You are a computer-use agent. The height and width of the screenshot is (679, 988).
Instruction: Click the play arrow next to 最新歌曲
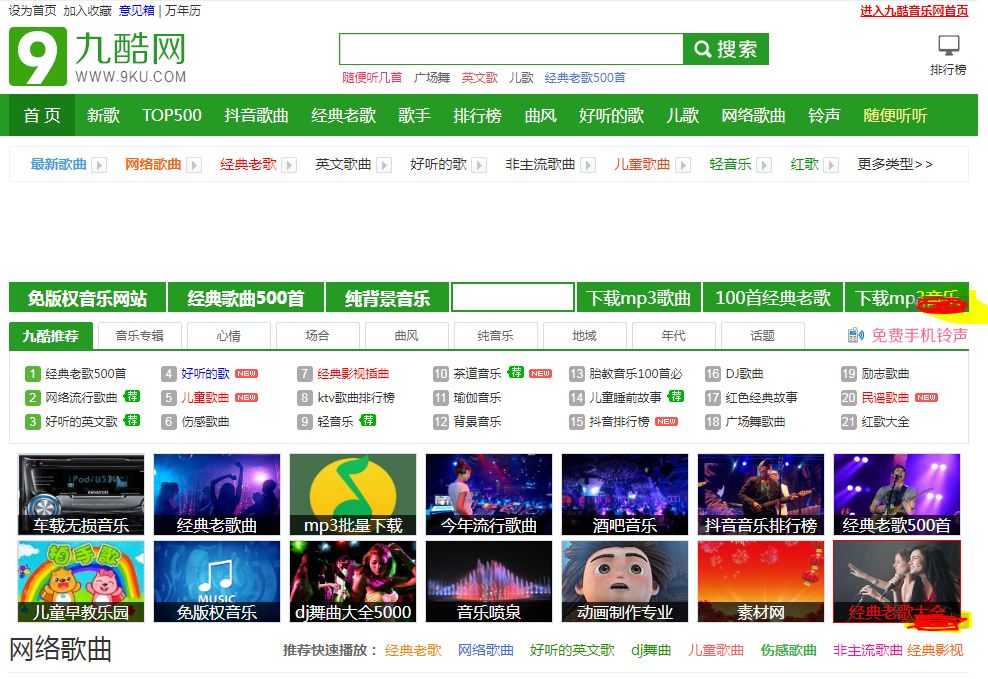pyautogui.click(x=99, y=165)
